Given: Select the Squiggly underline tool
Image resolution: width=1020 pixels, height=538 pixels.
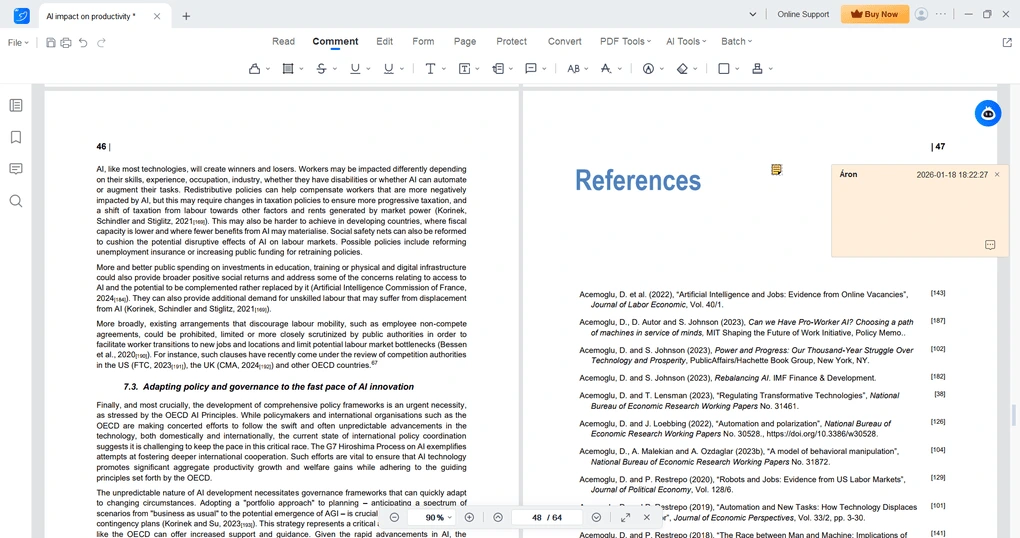Looking at the screenshot, I should 388,68.
